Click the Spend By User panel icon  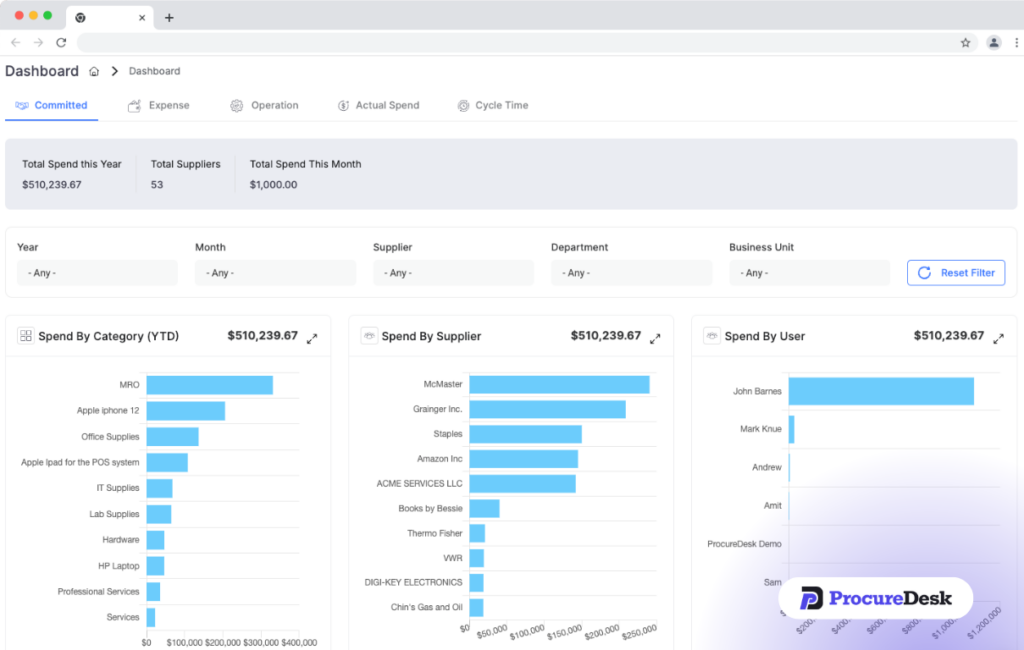pyautogui.click(x=712, y=336)
